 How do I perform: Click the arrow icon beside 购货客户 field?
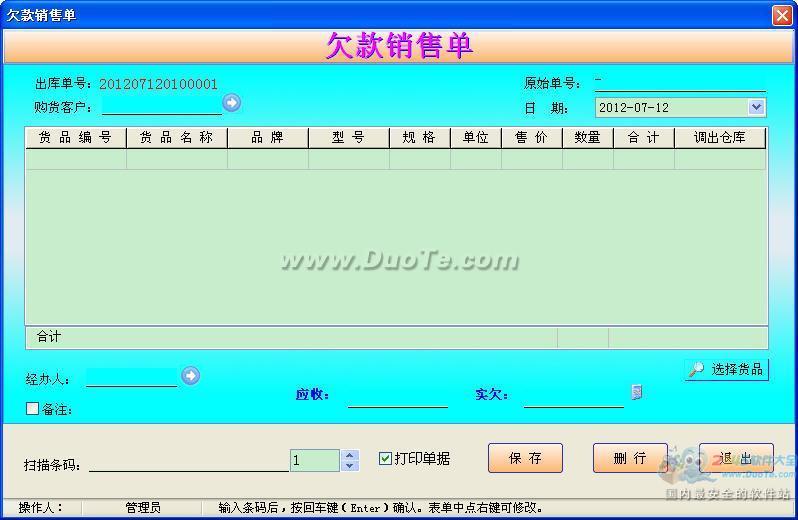click(x=232, y=103)
